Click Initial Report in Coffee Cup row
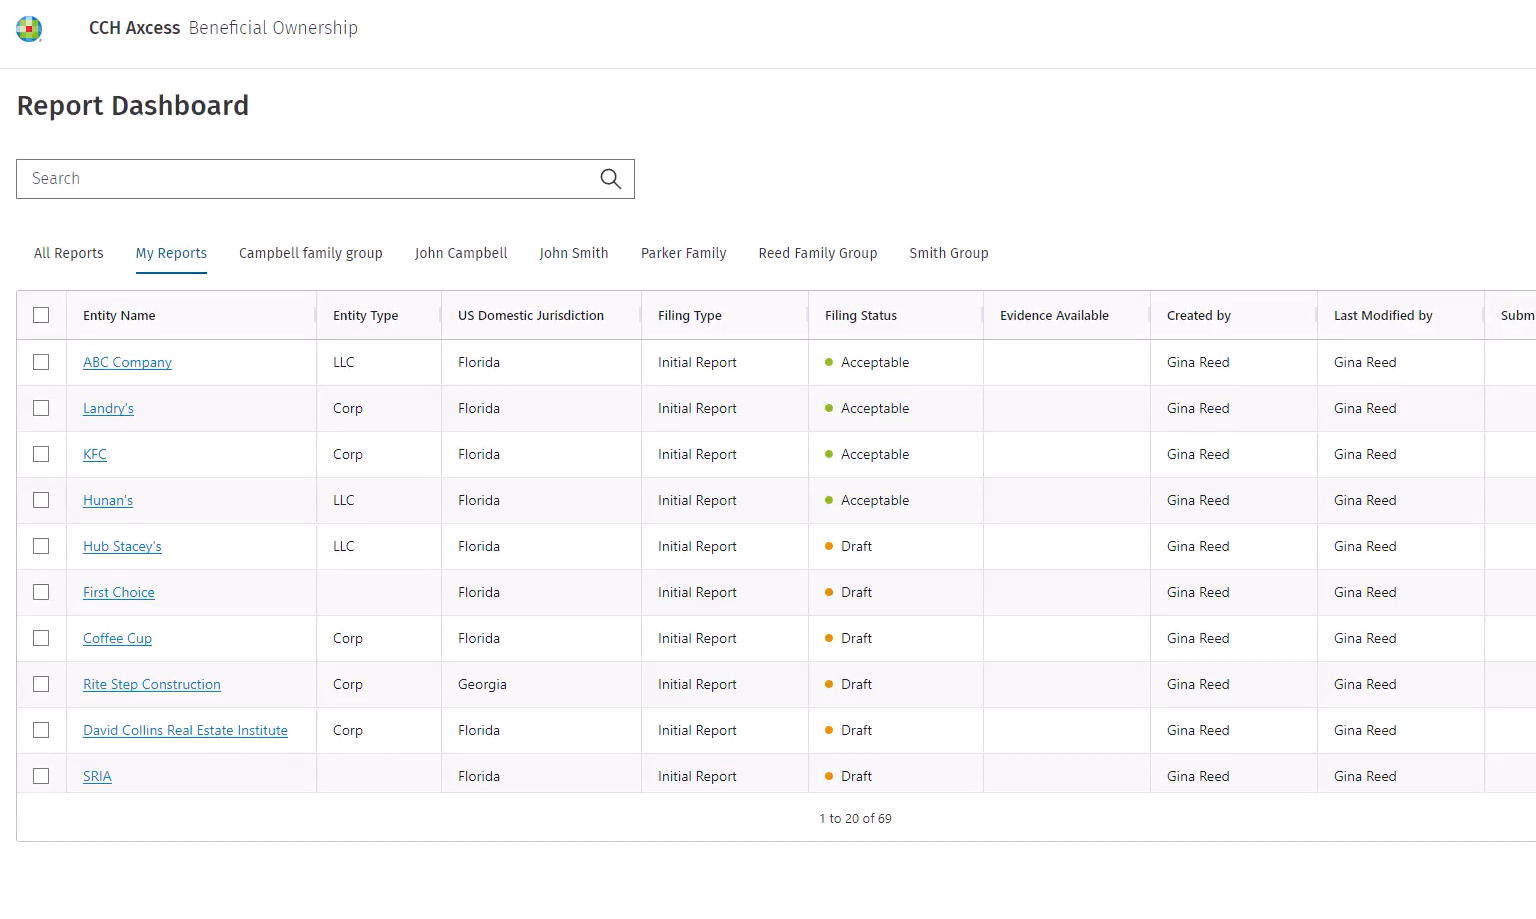1536x919 pixels. tap(697, 638)
